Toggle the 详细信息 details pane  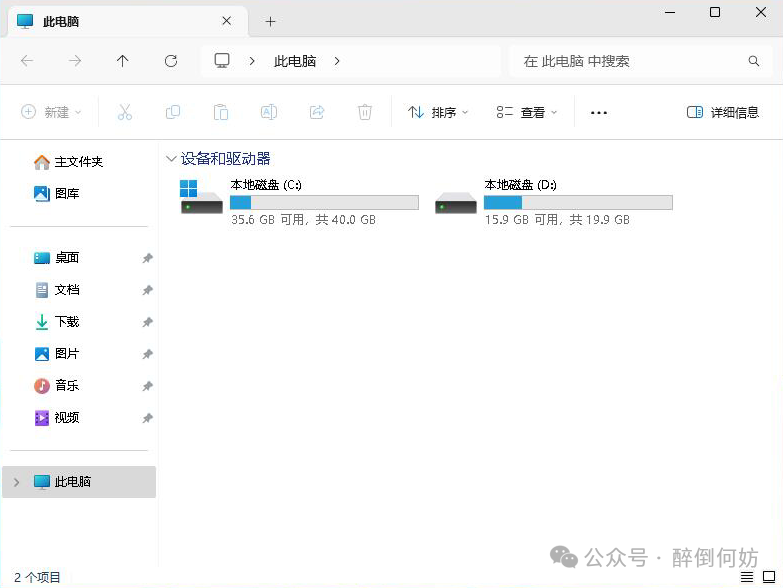723,113
